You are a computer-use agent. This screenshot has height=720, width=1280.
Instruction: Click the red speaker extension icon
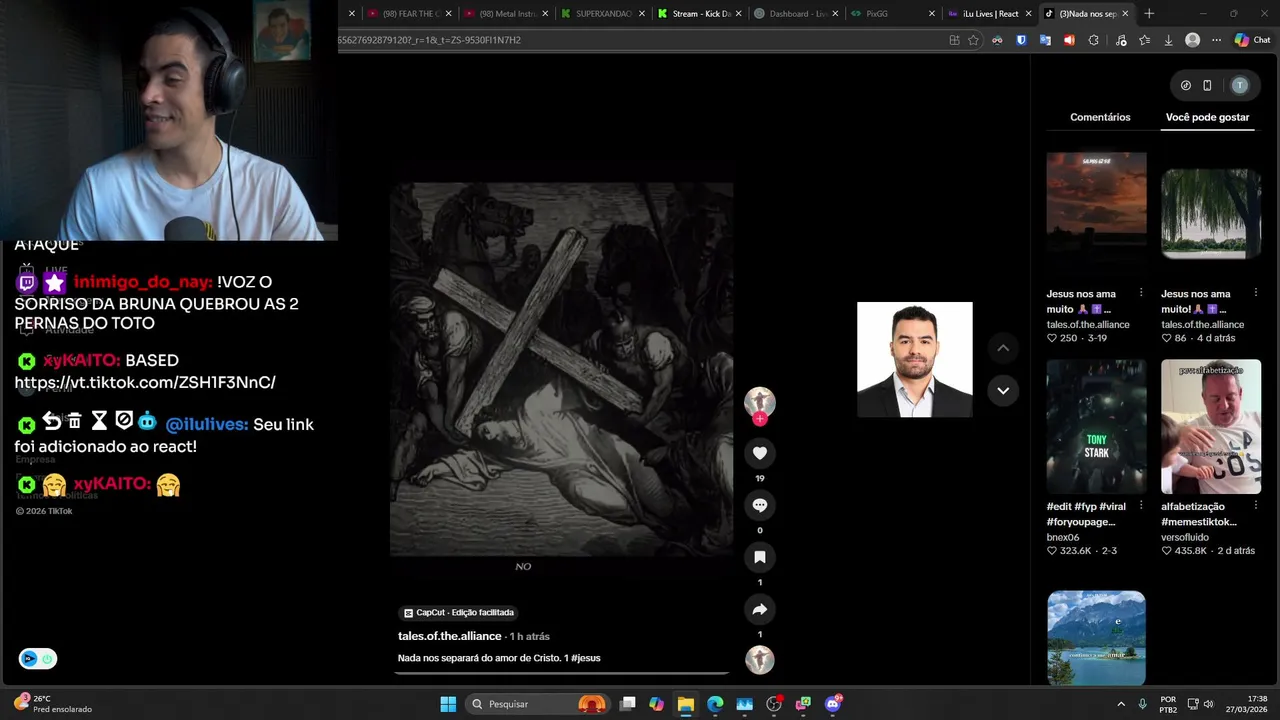1069,40
